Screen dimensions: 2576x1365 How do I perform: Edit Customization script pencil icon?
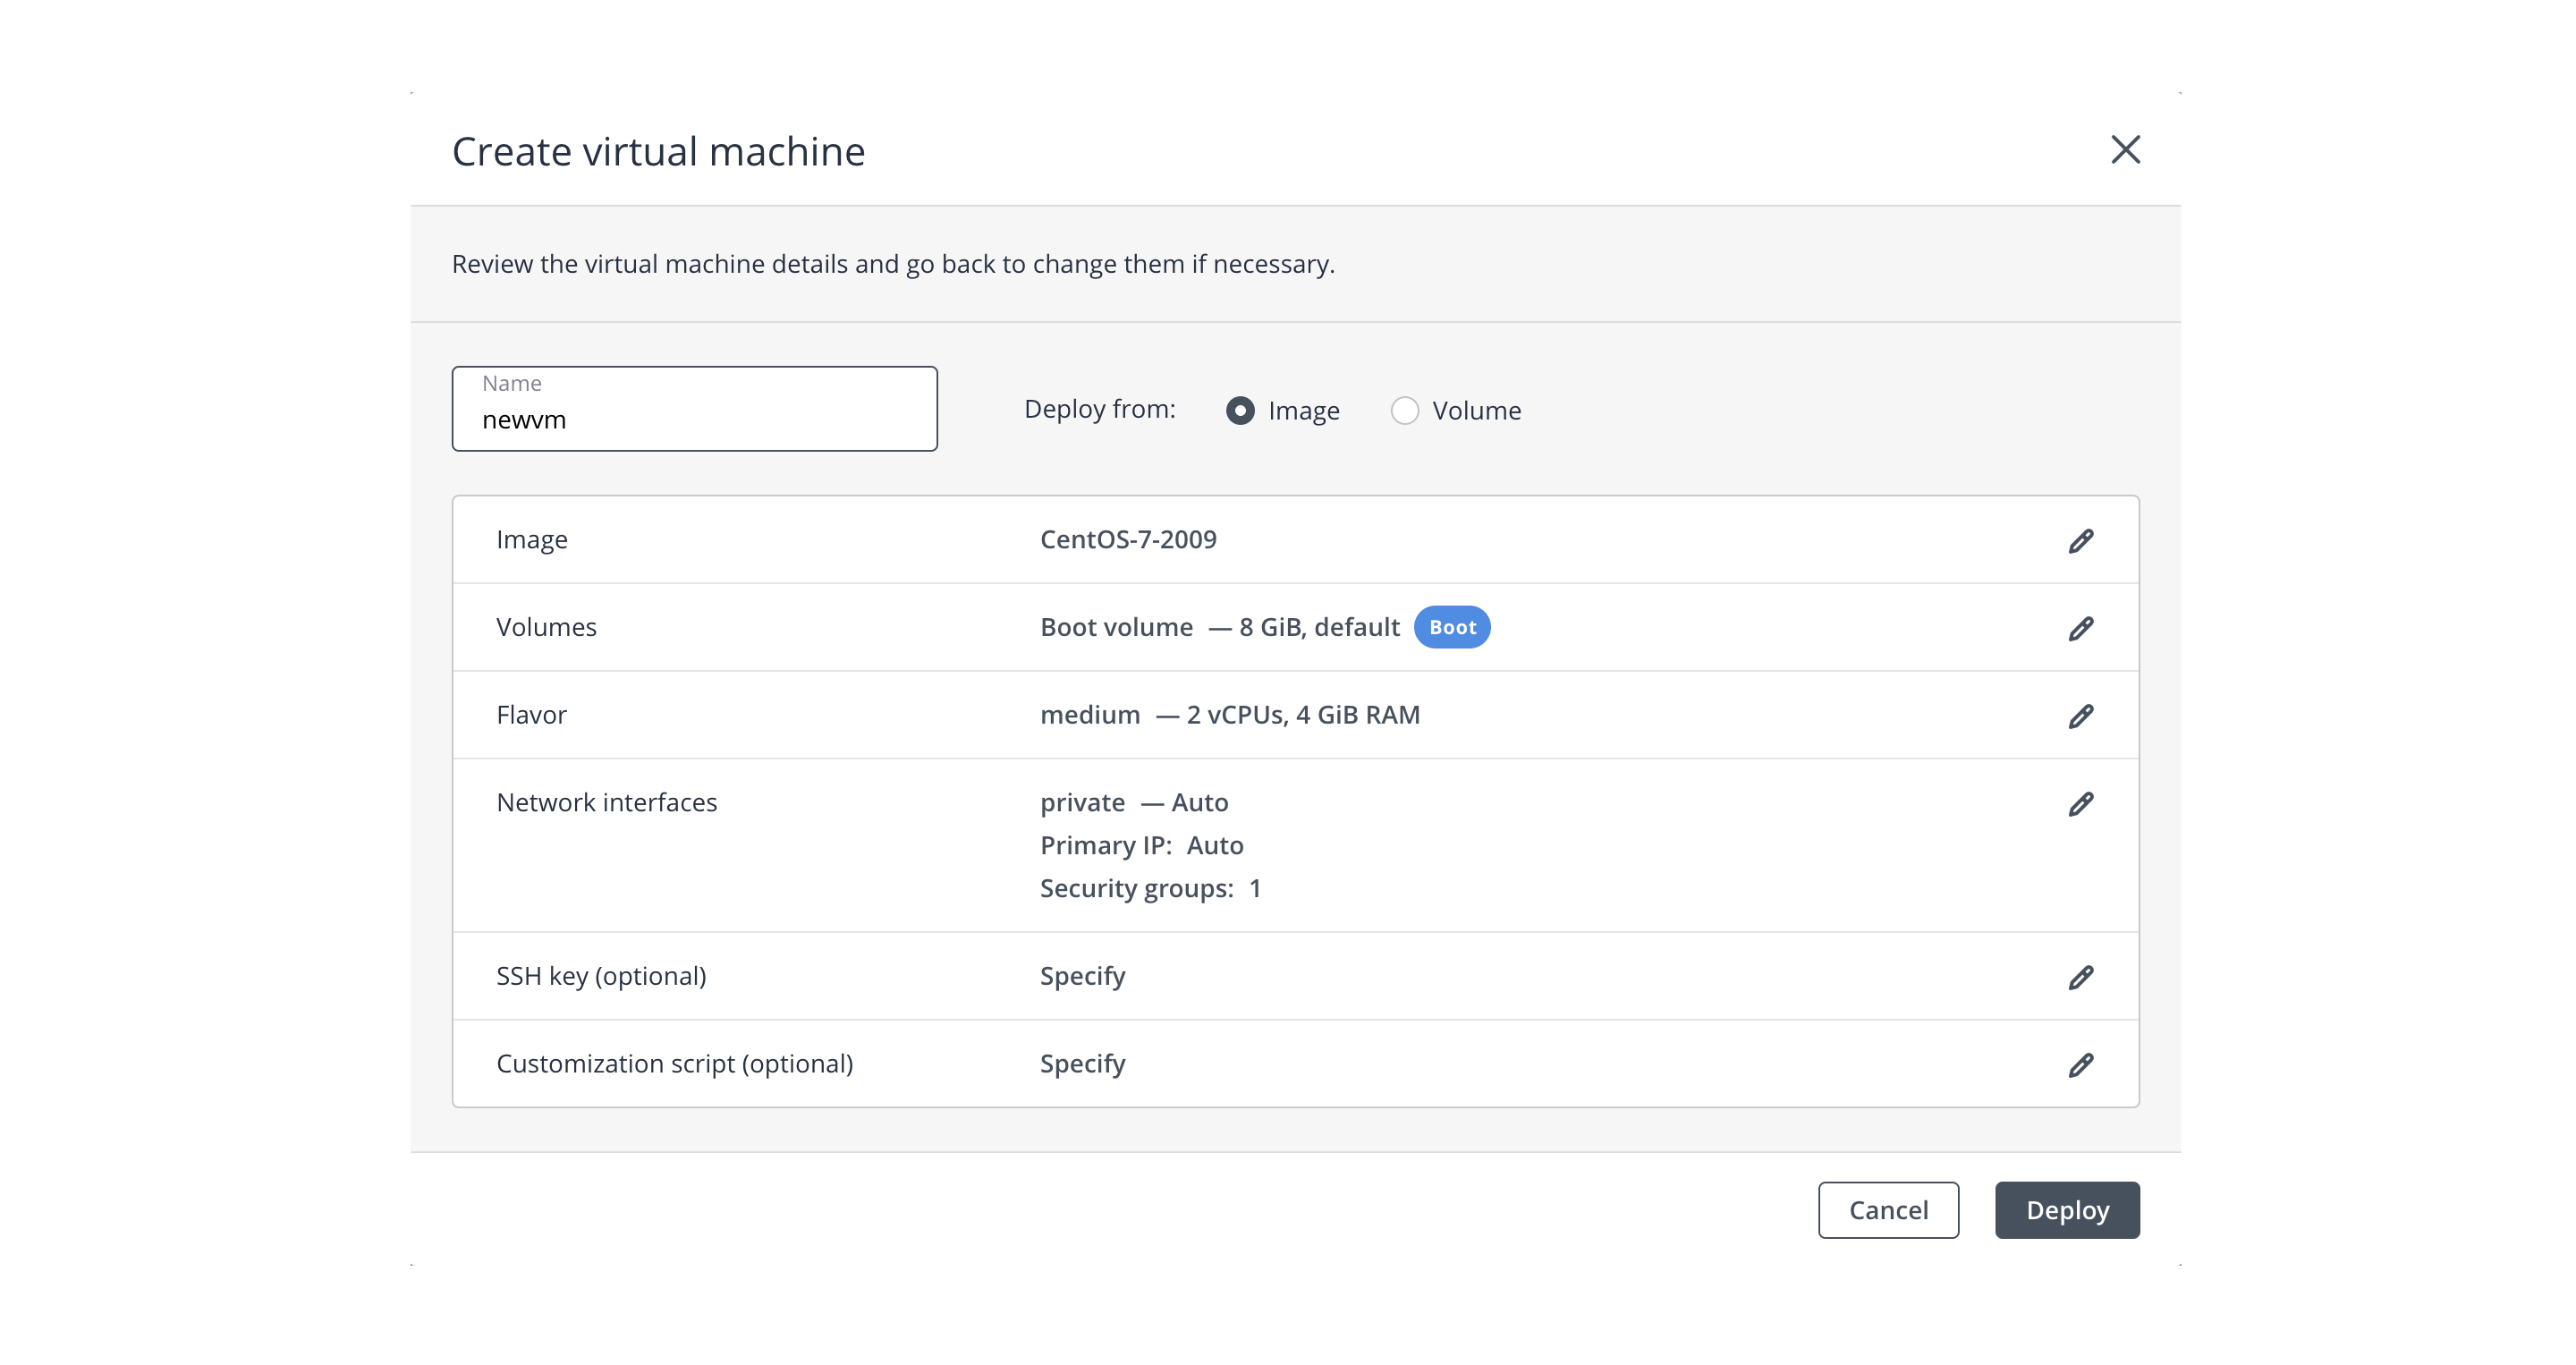point(2080,1065)
